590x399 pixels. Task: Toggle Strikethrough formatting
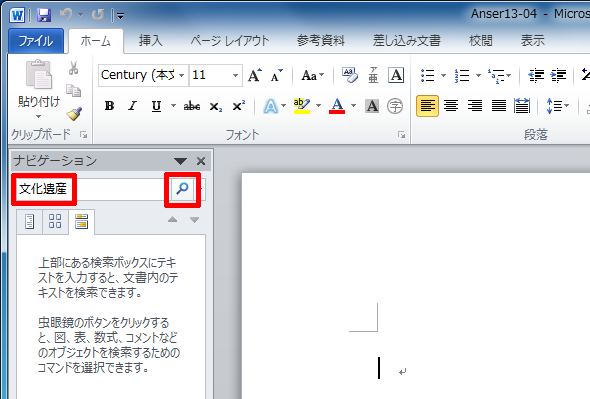point(192,106)
